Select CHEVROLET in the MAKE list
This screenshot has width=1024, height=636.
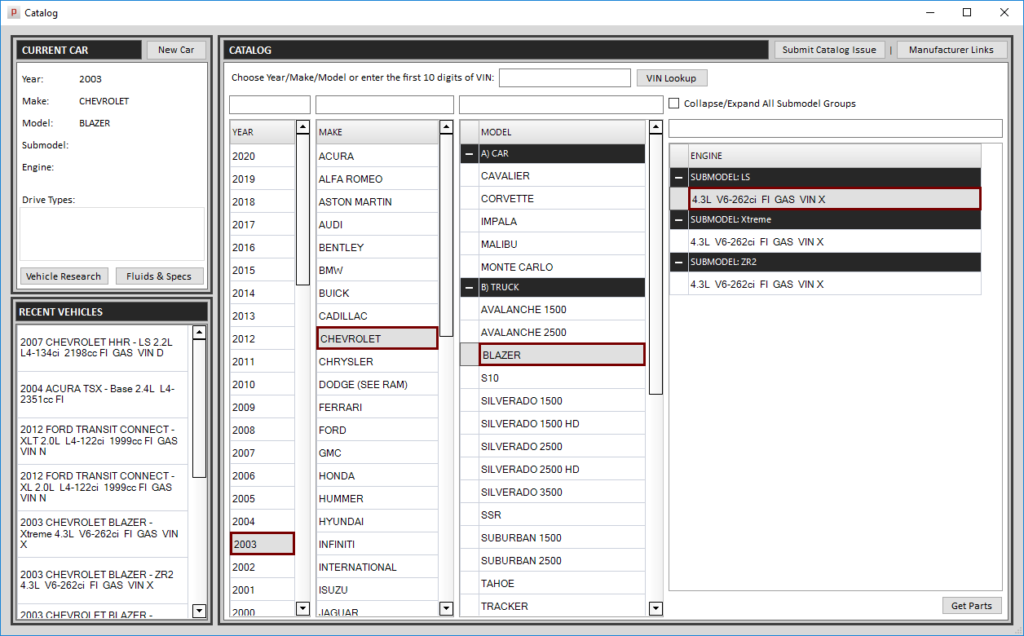coord(377,338)
